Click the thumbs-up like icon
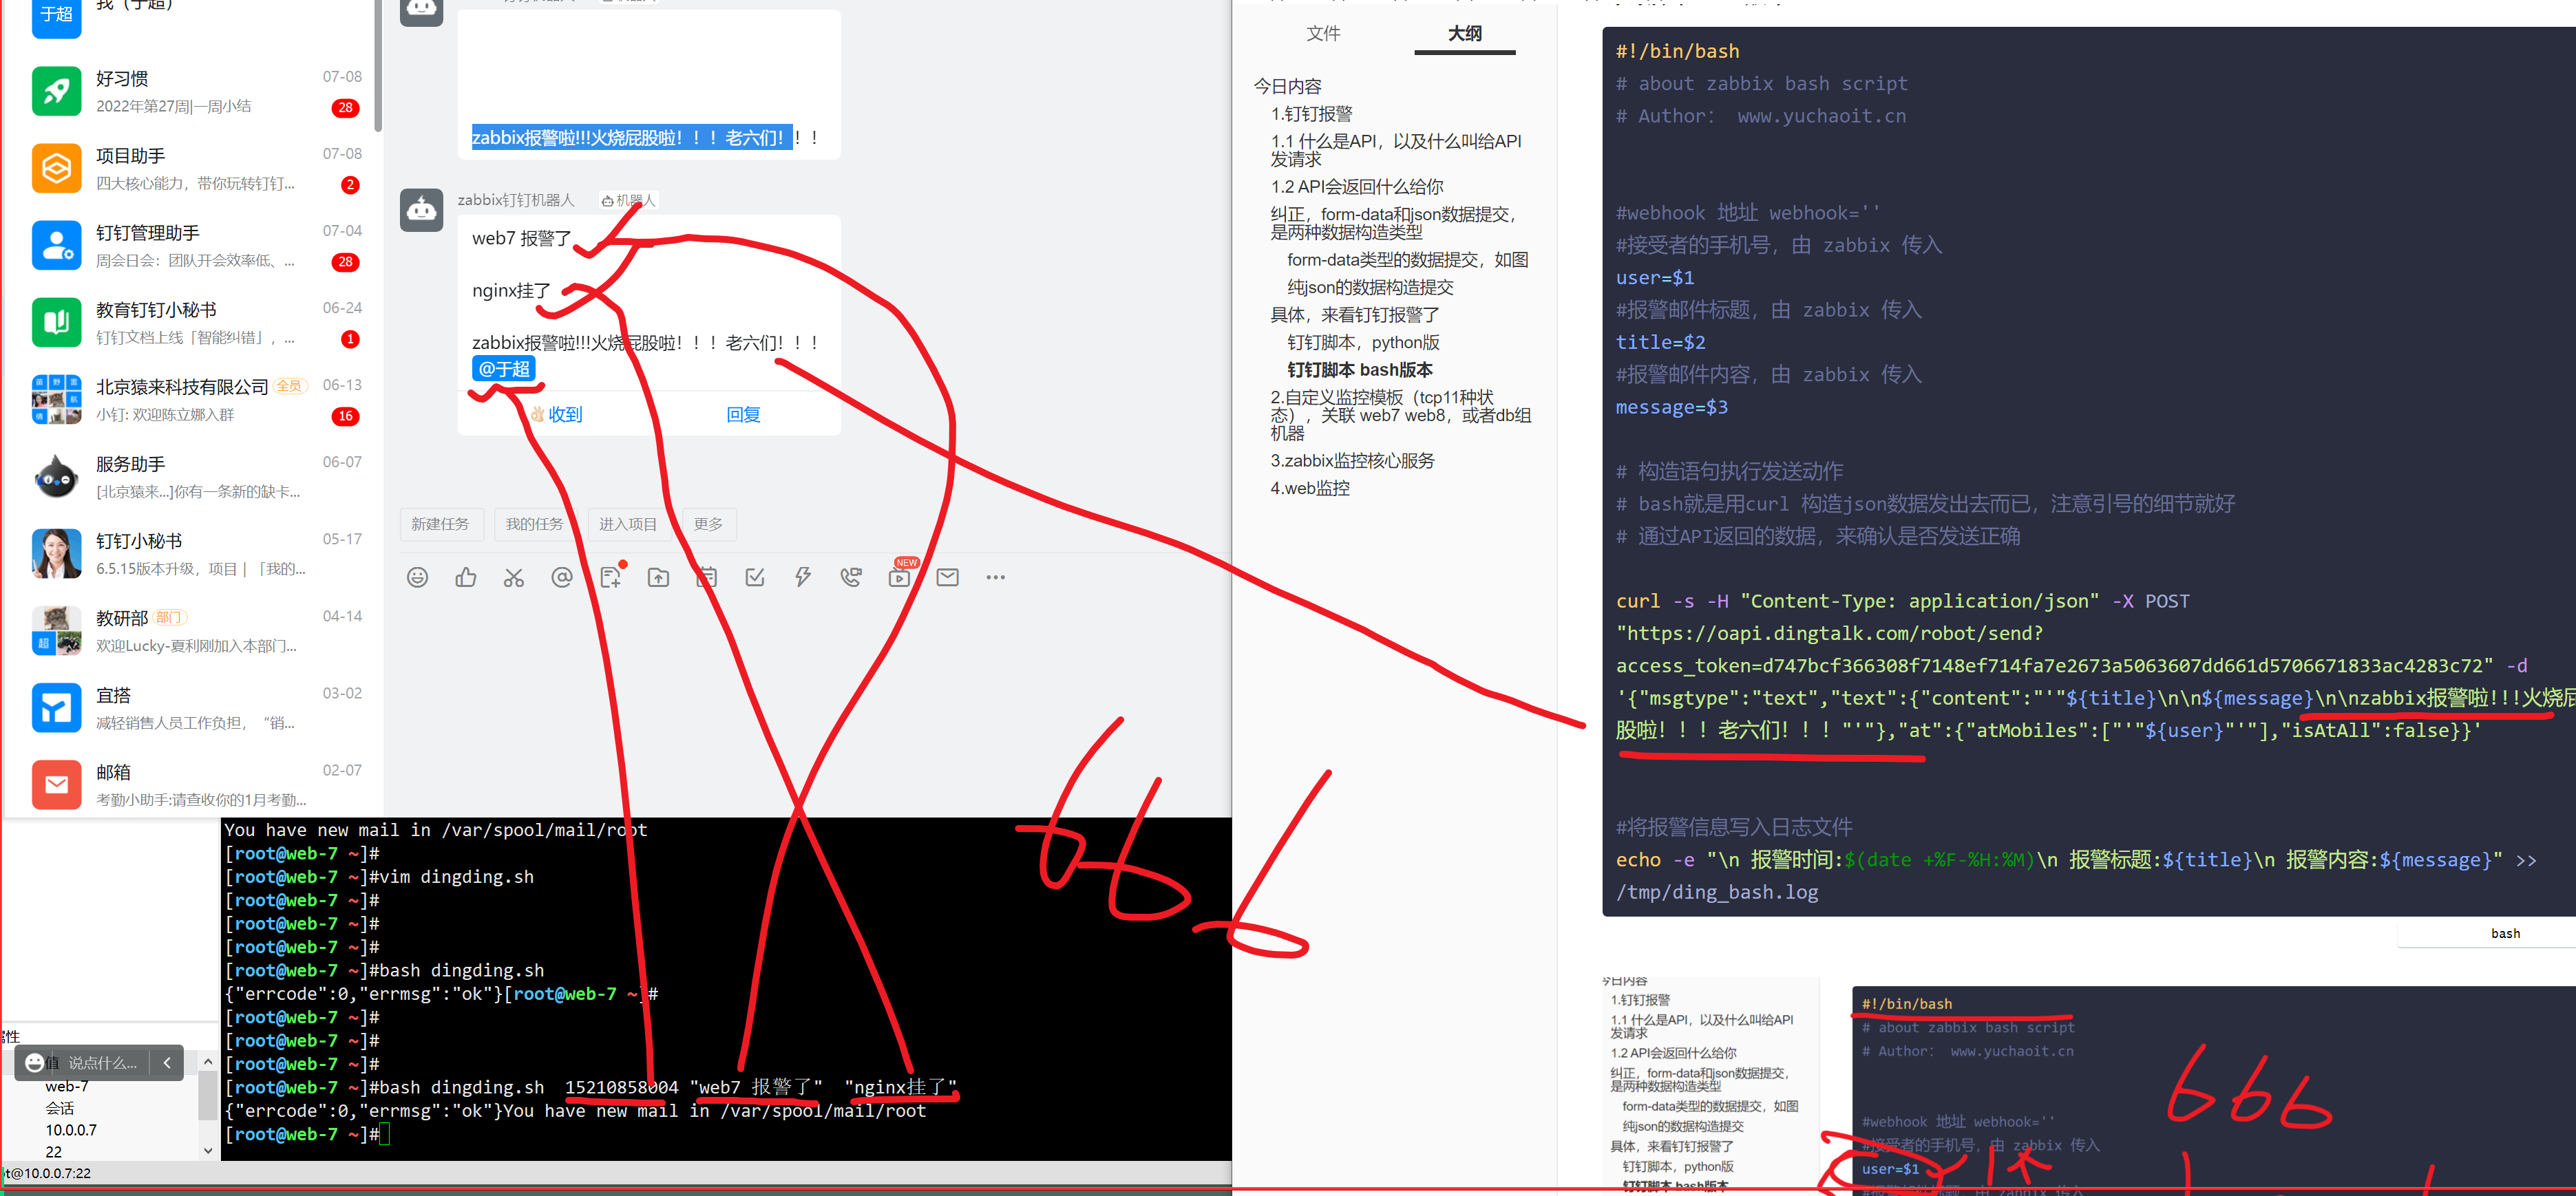 click(x=466, y=577)
